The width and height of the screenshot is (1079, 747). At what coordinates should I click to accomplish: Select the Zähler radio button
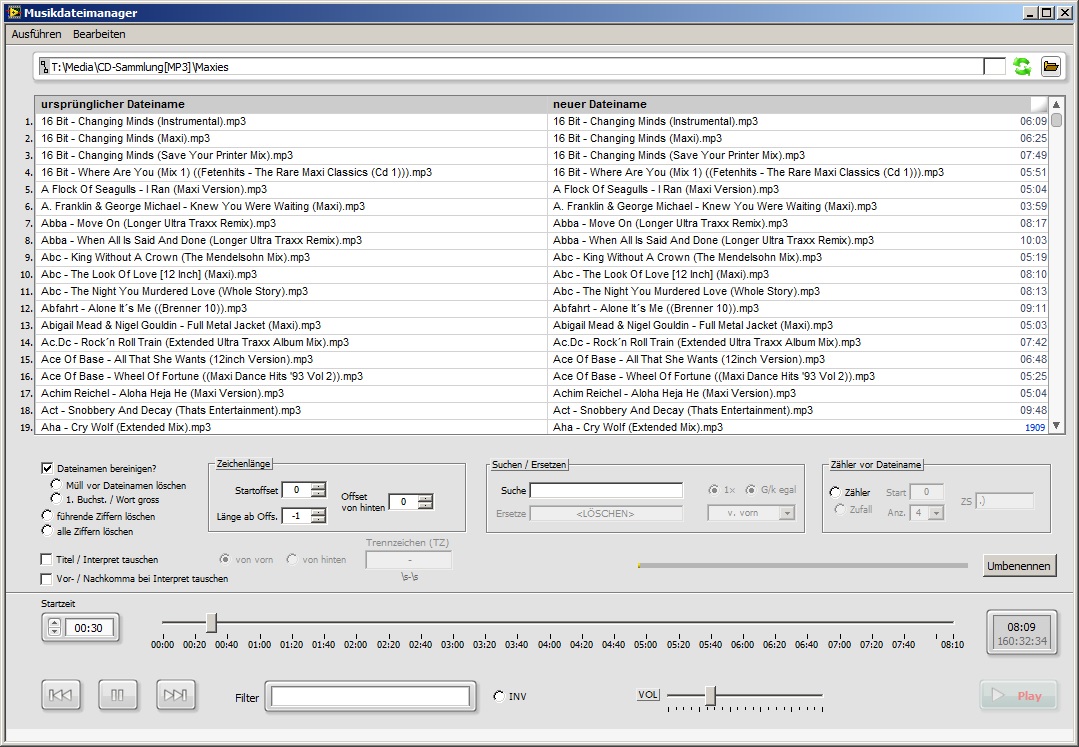pyautogui.click(x=835, y=492)
